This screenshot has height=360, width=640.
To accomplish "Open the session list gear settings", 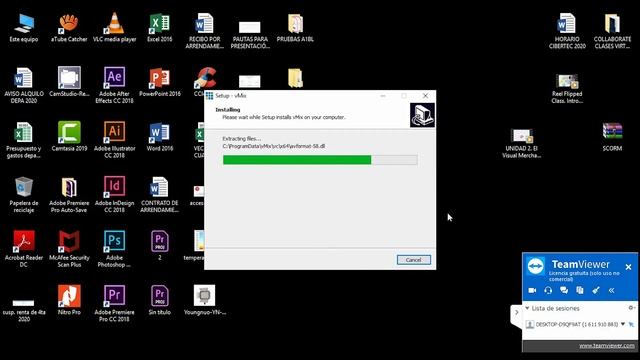I will click(631, 308).
